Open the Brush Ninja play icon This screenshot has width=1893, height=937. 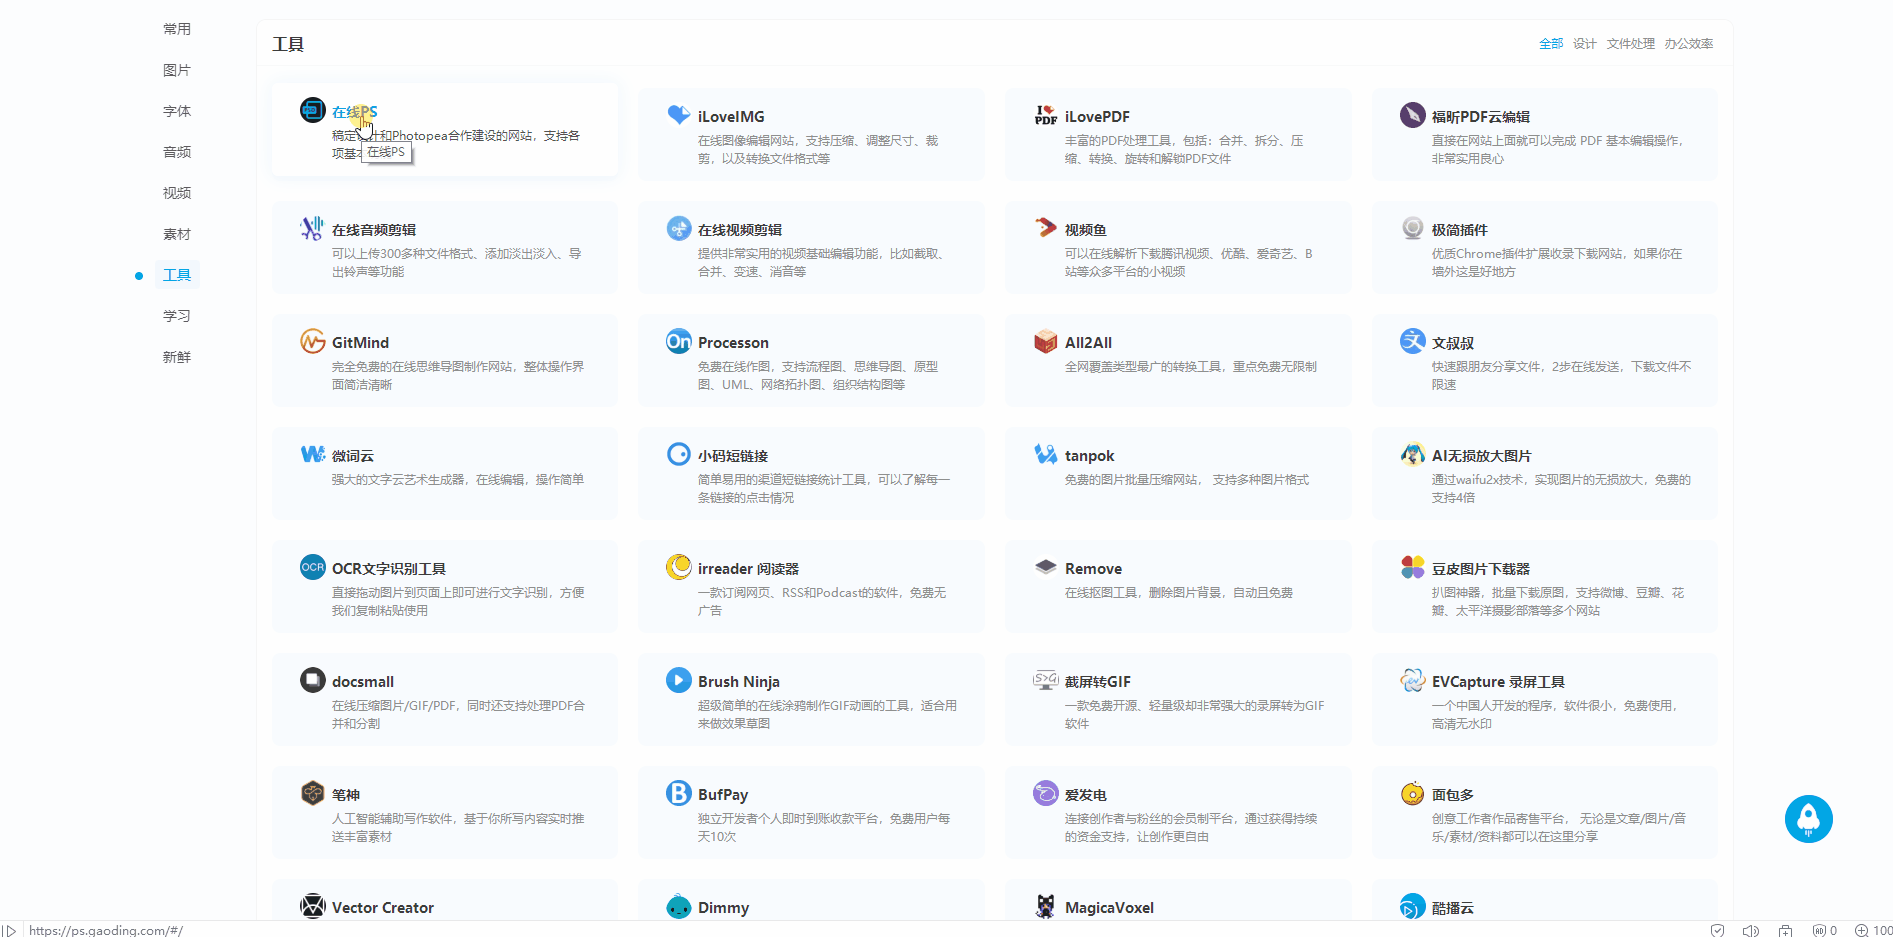click(679, 680)
